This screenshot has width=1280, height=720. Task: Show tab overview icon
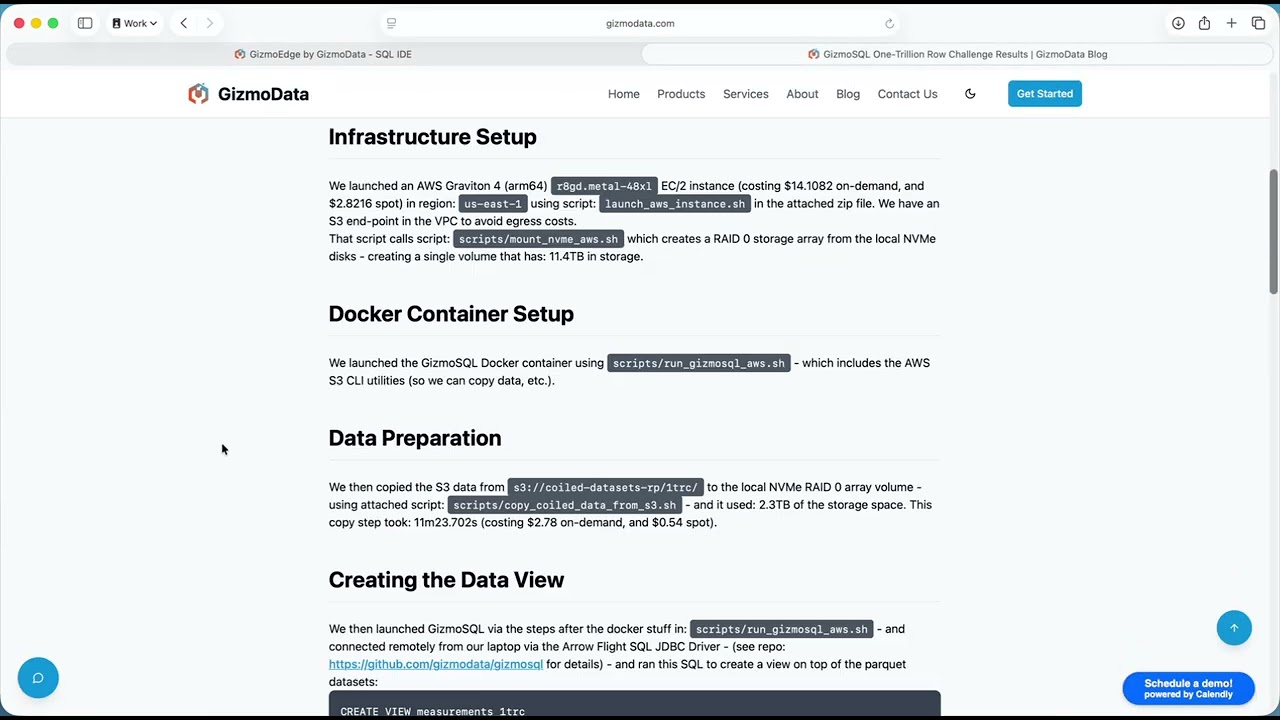(1258, 23)
